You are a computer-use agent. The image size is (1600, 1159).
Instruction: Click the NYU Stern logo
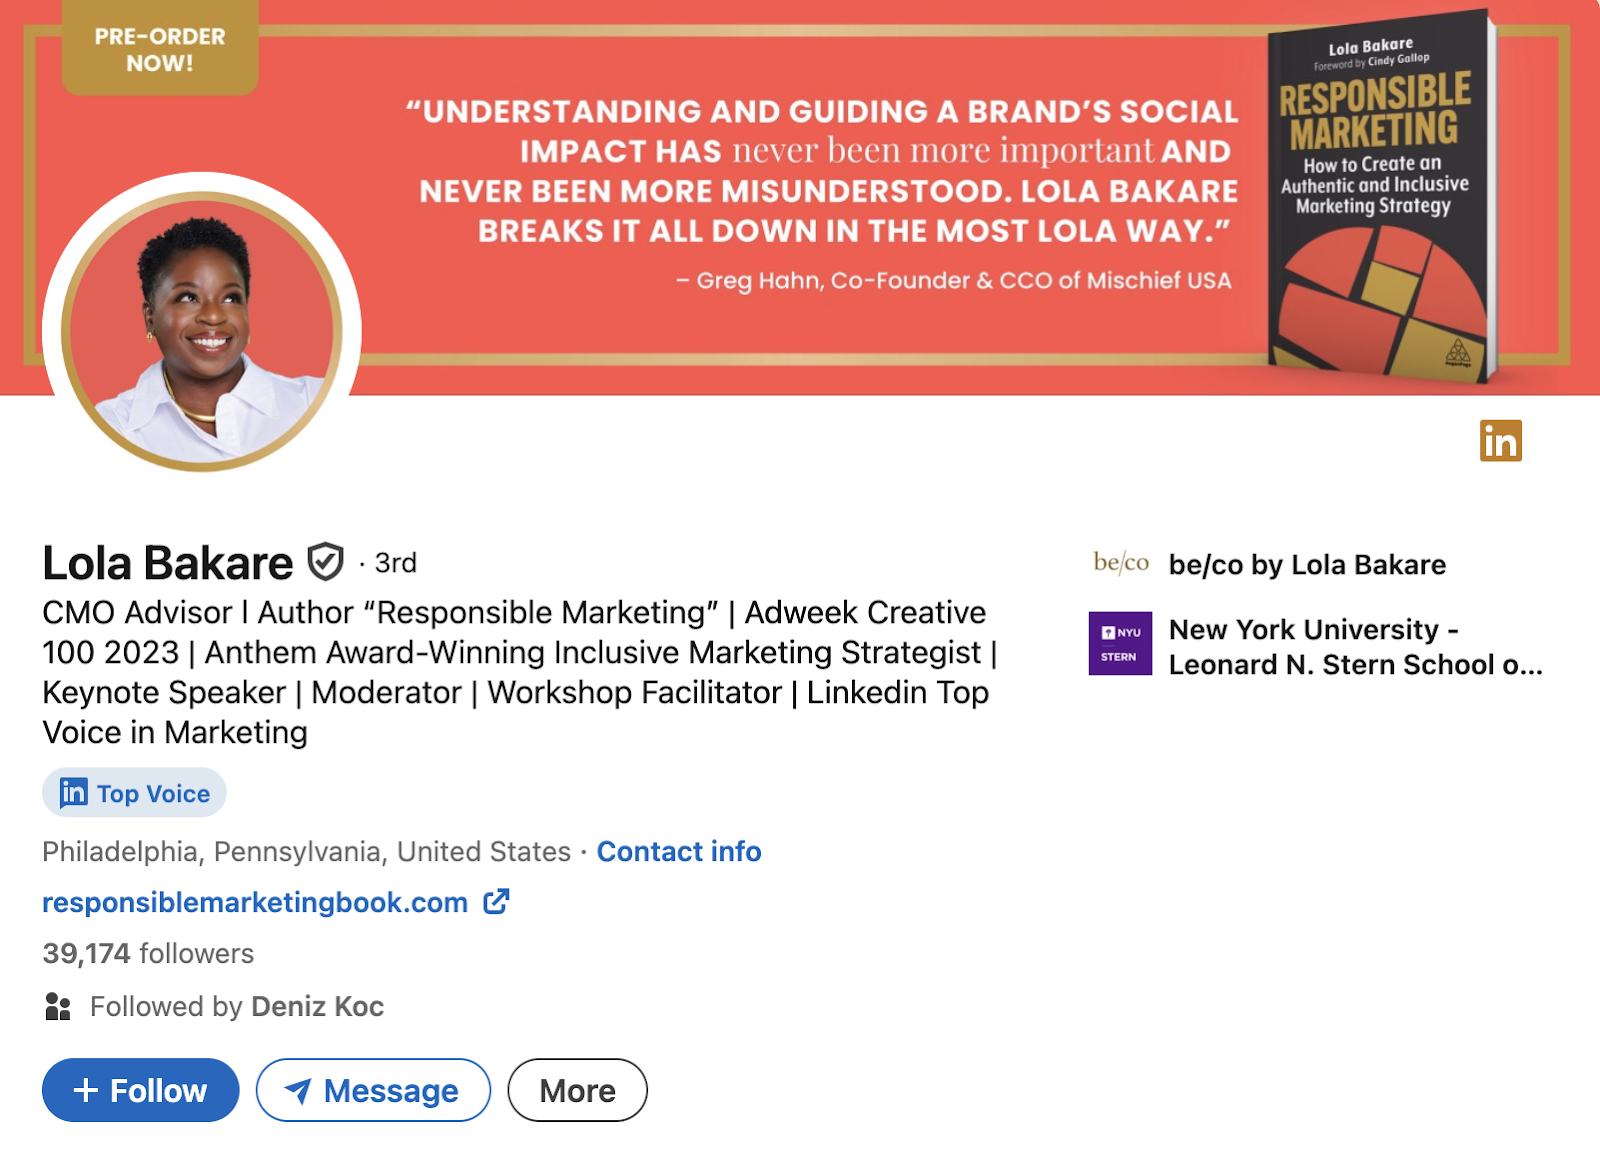pyautogui.click(x=1120, y=643)
